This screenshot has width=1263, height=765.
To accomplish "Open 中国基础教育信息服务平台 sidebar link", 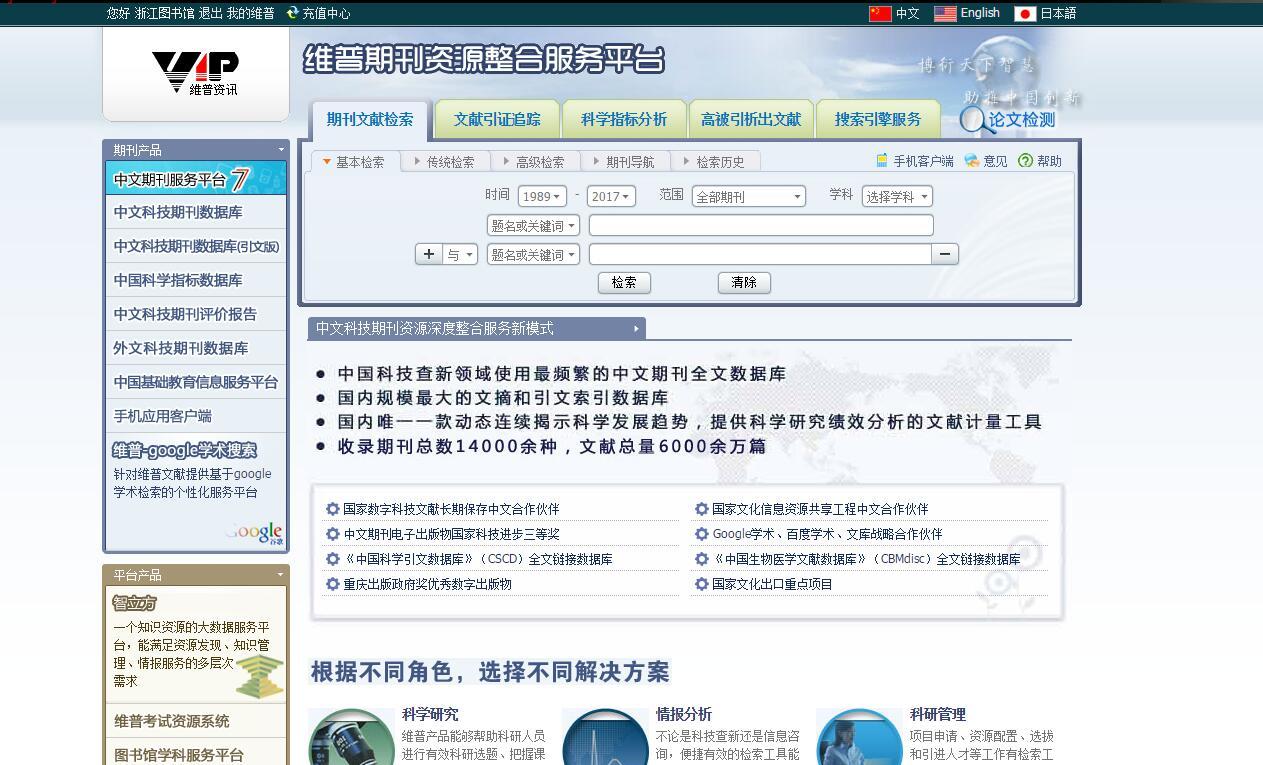I will [196, 382].
